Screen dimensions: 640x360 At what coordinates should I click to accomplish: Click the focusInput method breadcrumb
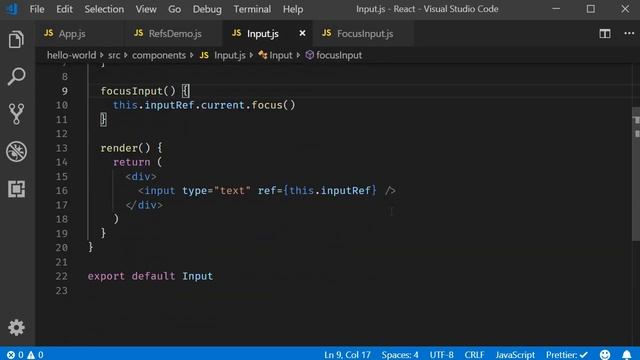[334, 55]
